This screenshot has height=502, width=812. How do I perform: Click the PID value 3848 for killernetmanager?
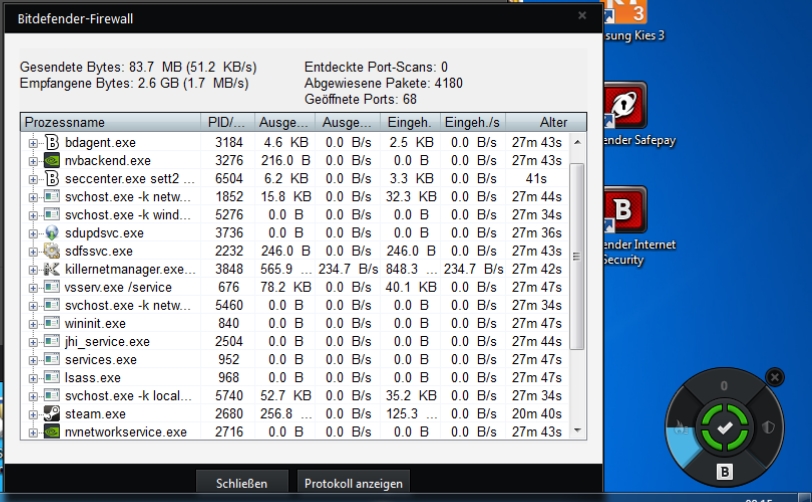pos(229,269)
